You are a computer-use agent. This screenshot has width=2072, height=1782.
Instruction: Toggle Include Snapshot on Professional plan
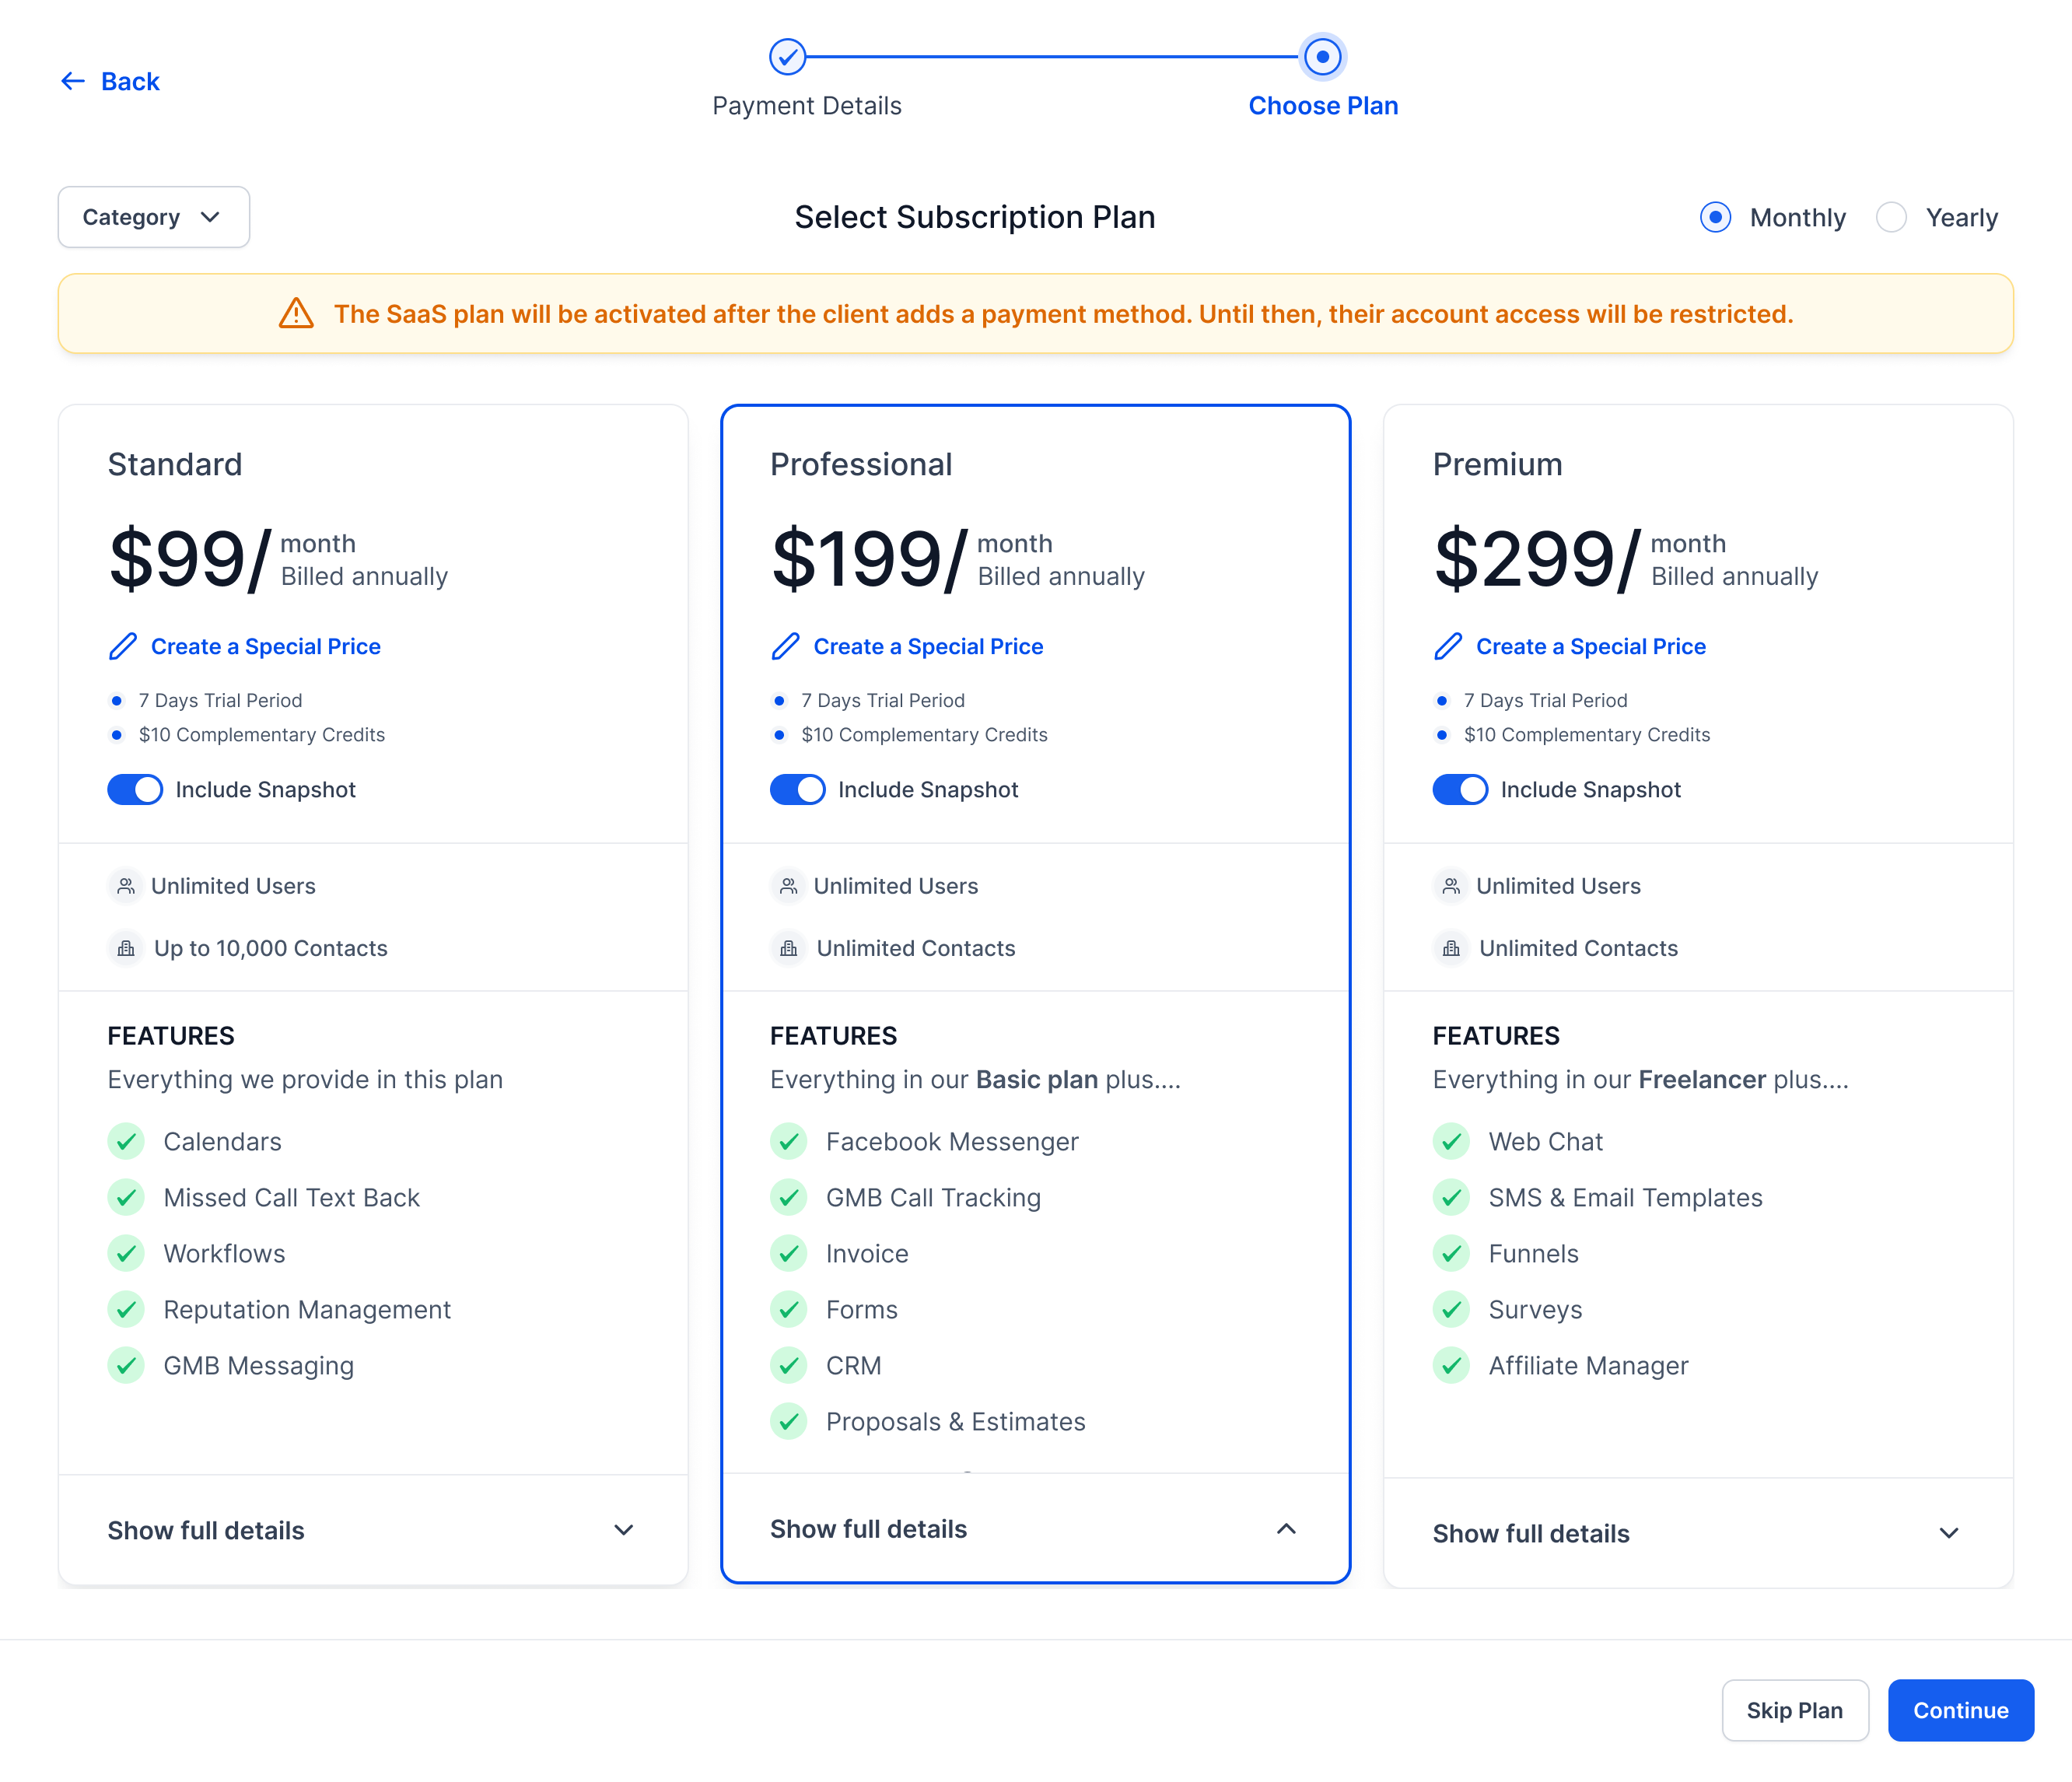[797, 790]
